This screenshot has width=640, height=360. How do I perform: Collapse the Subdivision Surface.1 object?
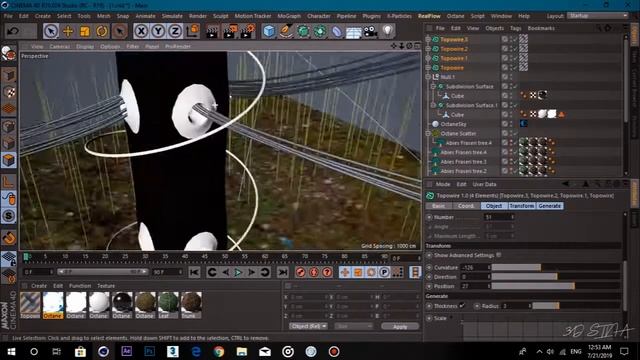tap(433, 105)
